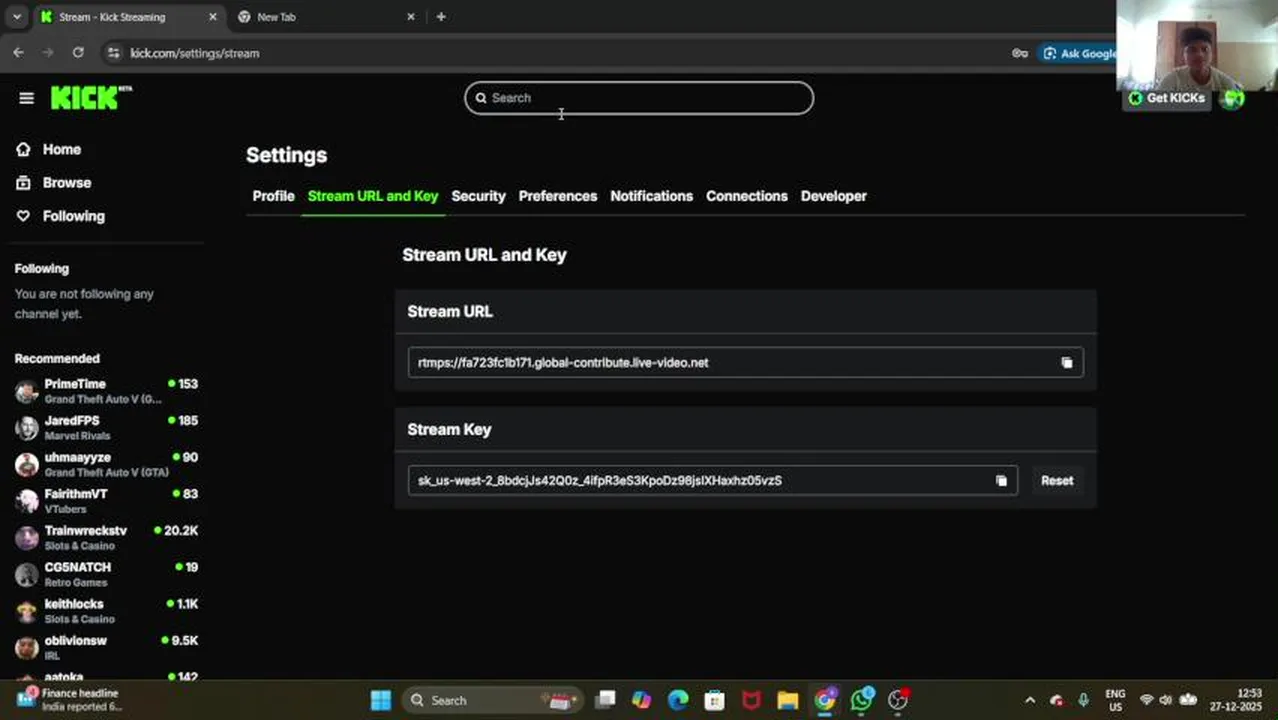Open the hamburger sidebar menu
This screenshot has width=1278, height=720.
click(26, 98)
